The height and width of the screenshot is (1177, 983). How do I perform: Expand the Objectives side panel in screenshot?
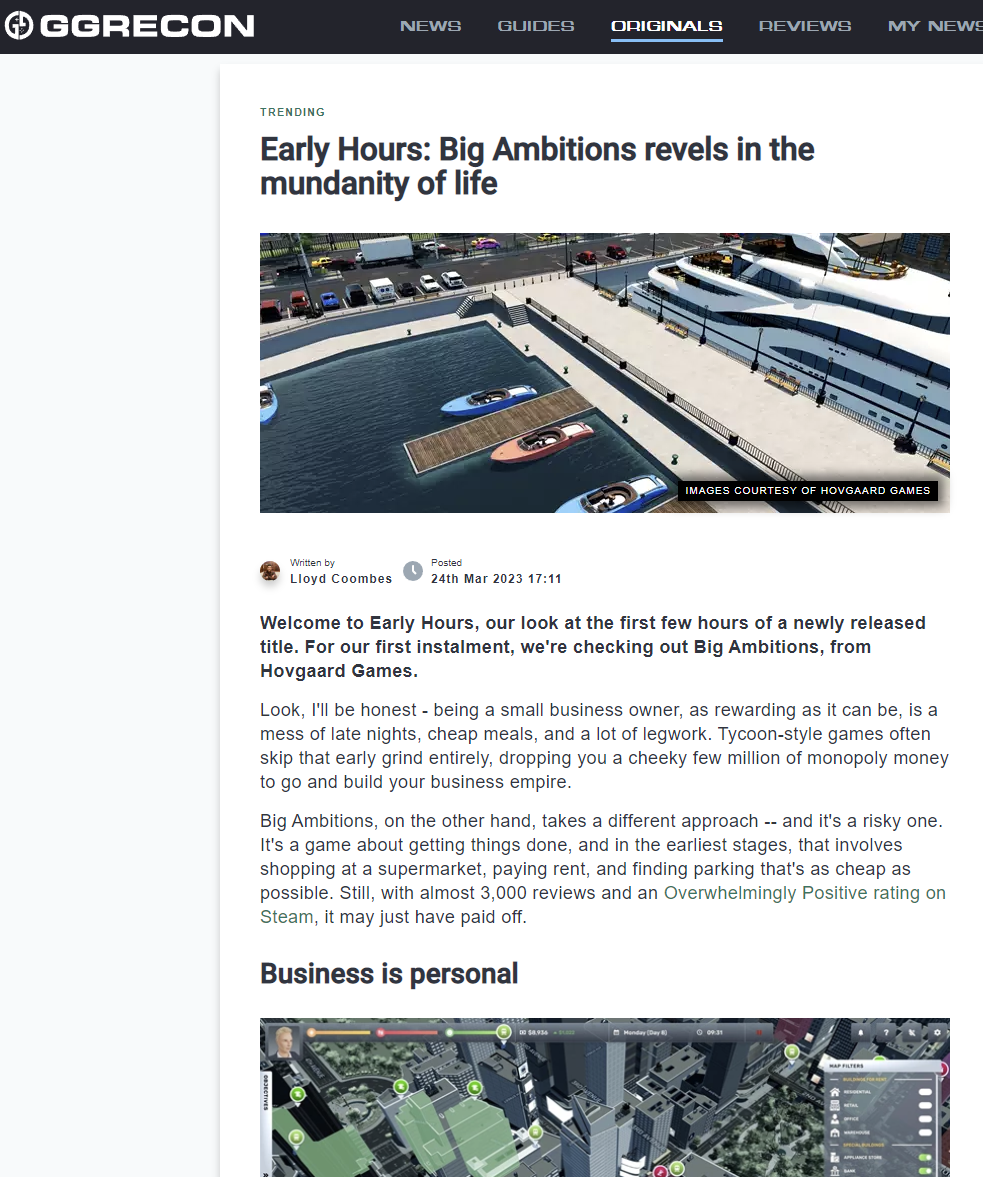(266, 1092)
